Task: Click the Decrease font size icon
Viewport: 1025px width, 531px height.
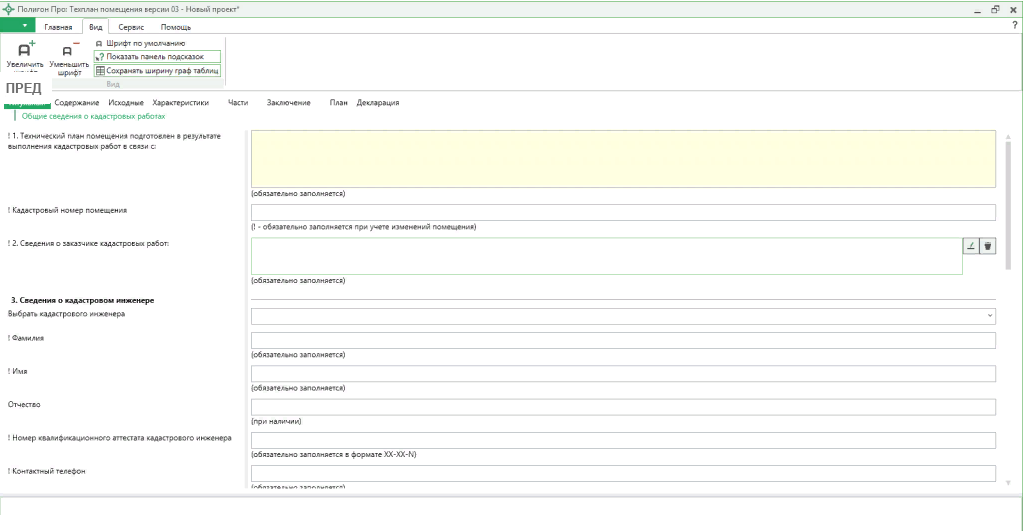Action: coord(69,49)
